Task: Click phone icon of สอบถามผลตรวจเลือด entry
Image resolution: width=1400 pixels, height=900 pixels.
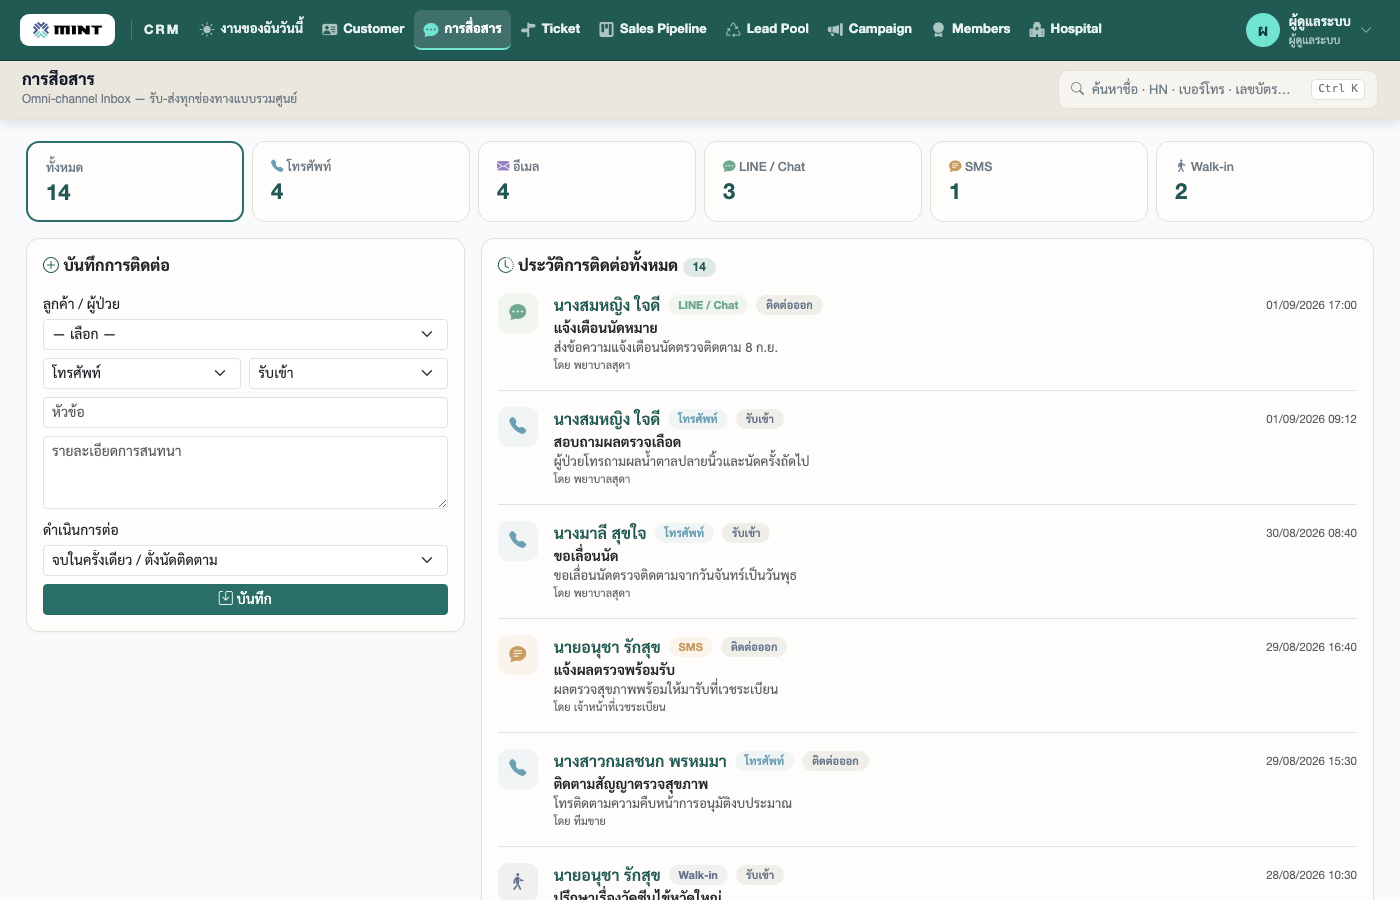Action: pyautogui.click(x=518, y=427)
